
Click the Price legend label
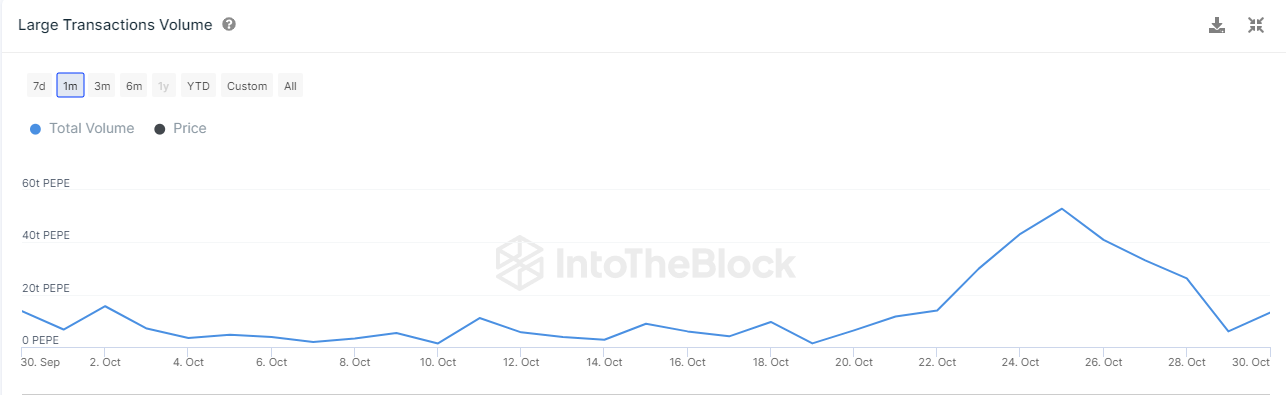[x=190, y=128]
